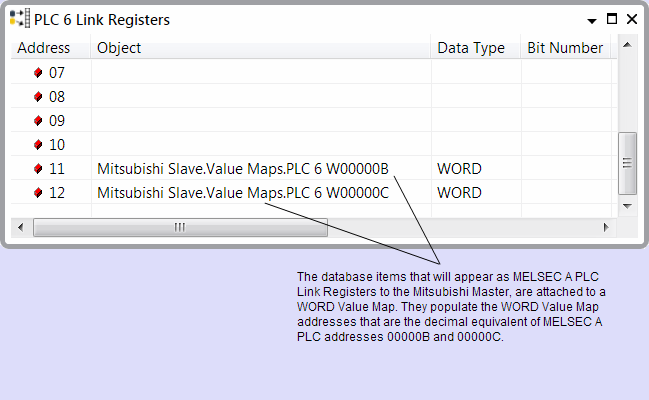Select the PLC 6 W00000B object cell

[x=243, y=169]
